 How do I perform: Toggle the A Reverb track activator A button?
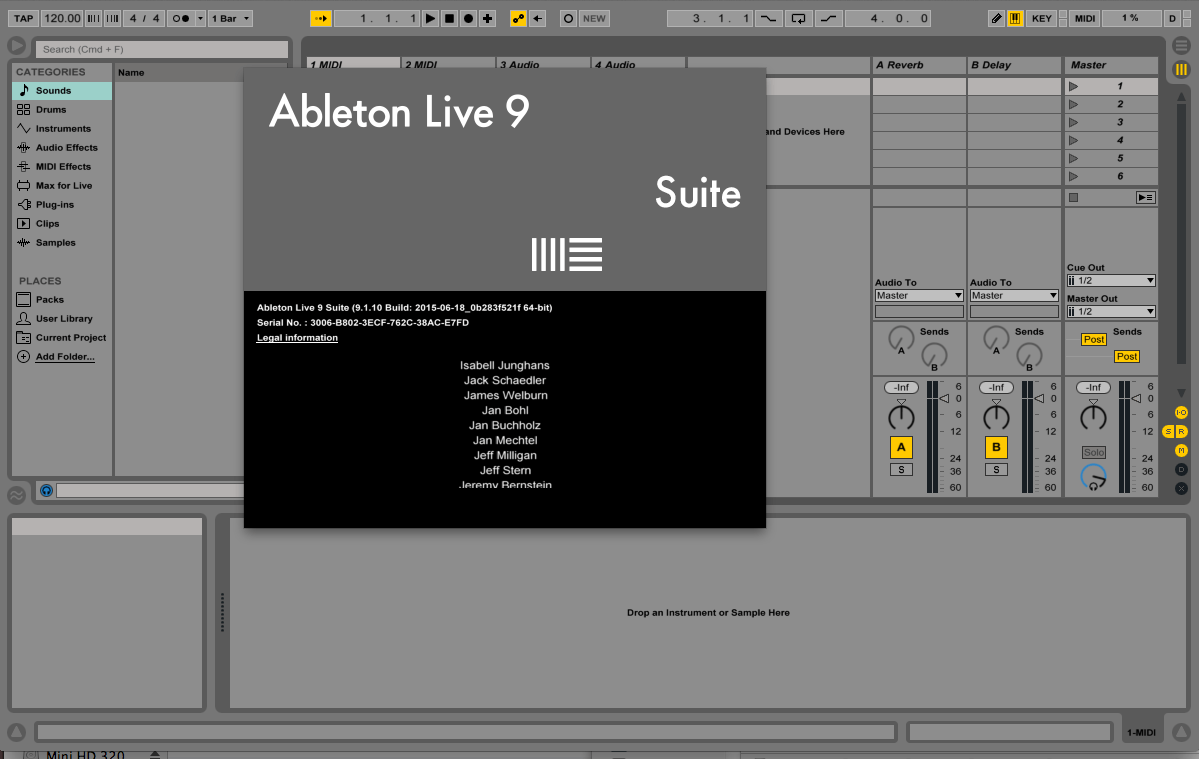901,447
